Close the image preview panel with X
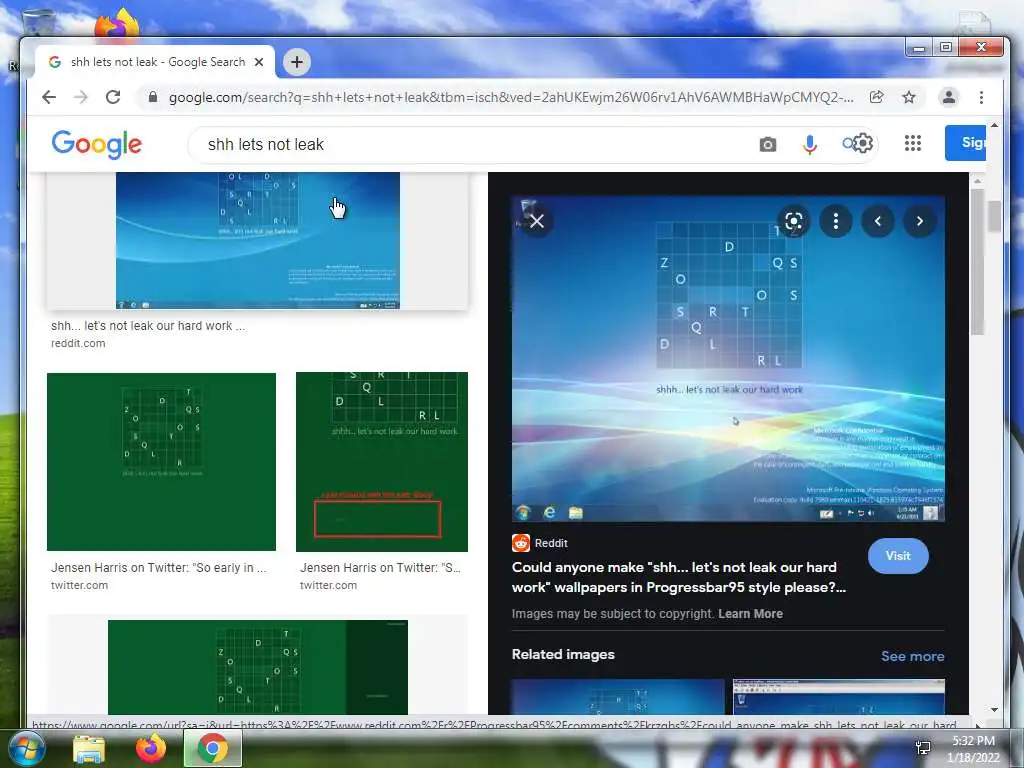This screenshot has height=768, width=1024. click(x=537, y=221)
